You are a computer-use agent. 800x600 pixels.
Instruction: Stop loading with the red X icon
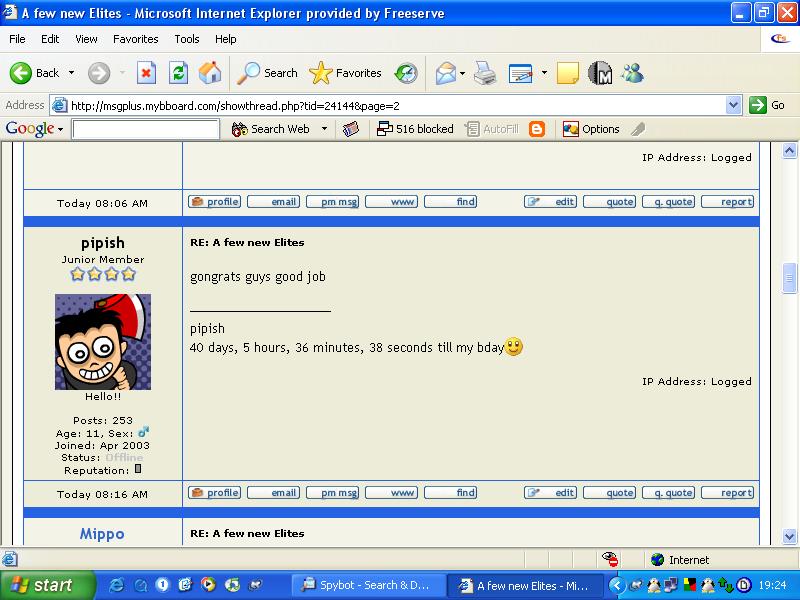pyautogui.click(x=146, y=73)
